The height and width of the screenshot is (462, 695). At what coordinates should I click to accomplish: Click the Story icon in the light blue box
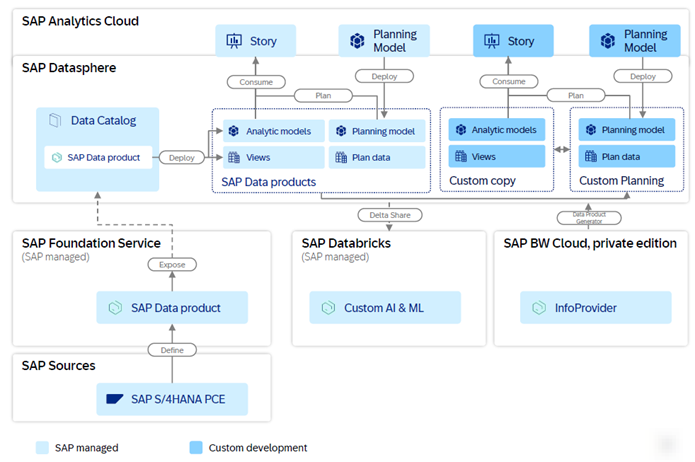tap(236, 41)
